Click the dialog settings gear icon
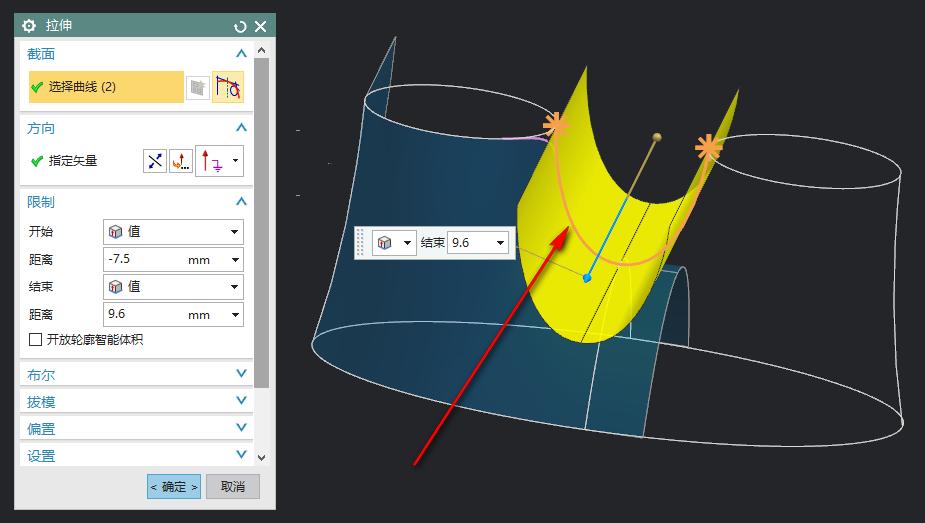 click(x=29, y=26)
